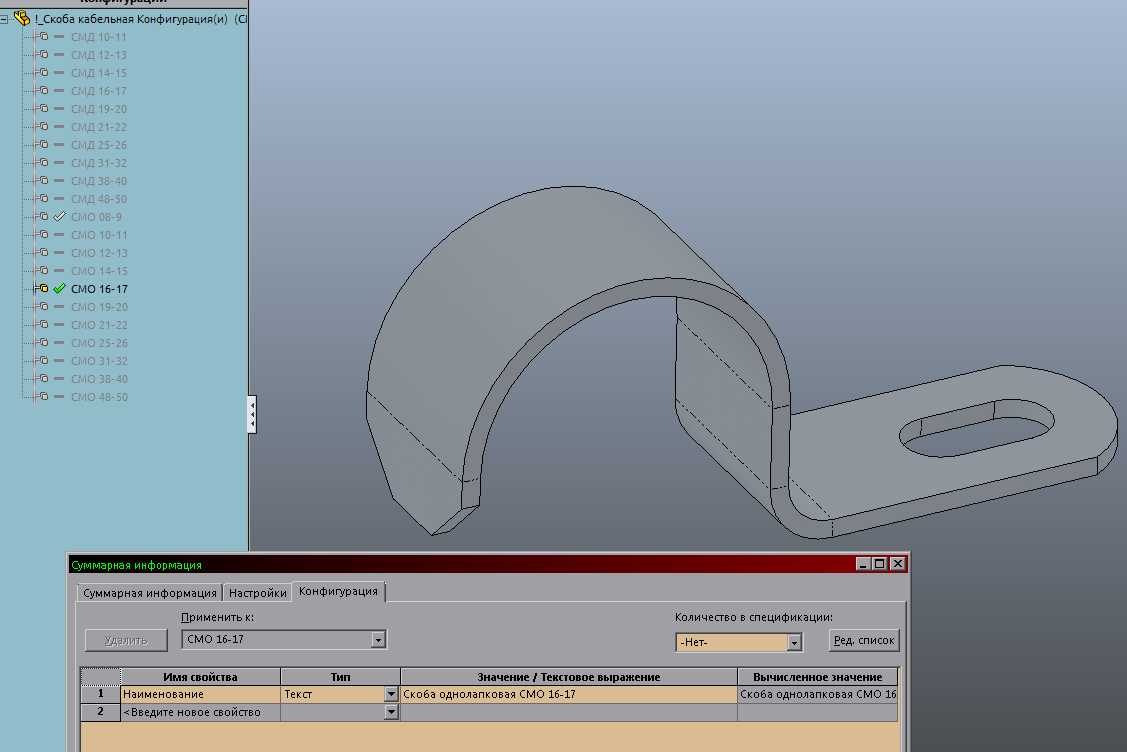The image size is (1127, 752).
Task: Click the panel splitter collapse handle
Action: (x=252, y=414)
